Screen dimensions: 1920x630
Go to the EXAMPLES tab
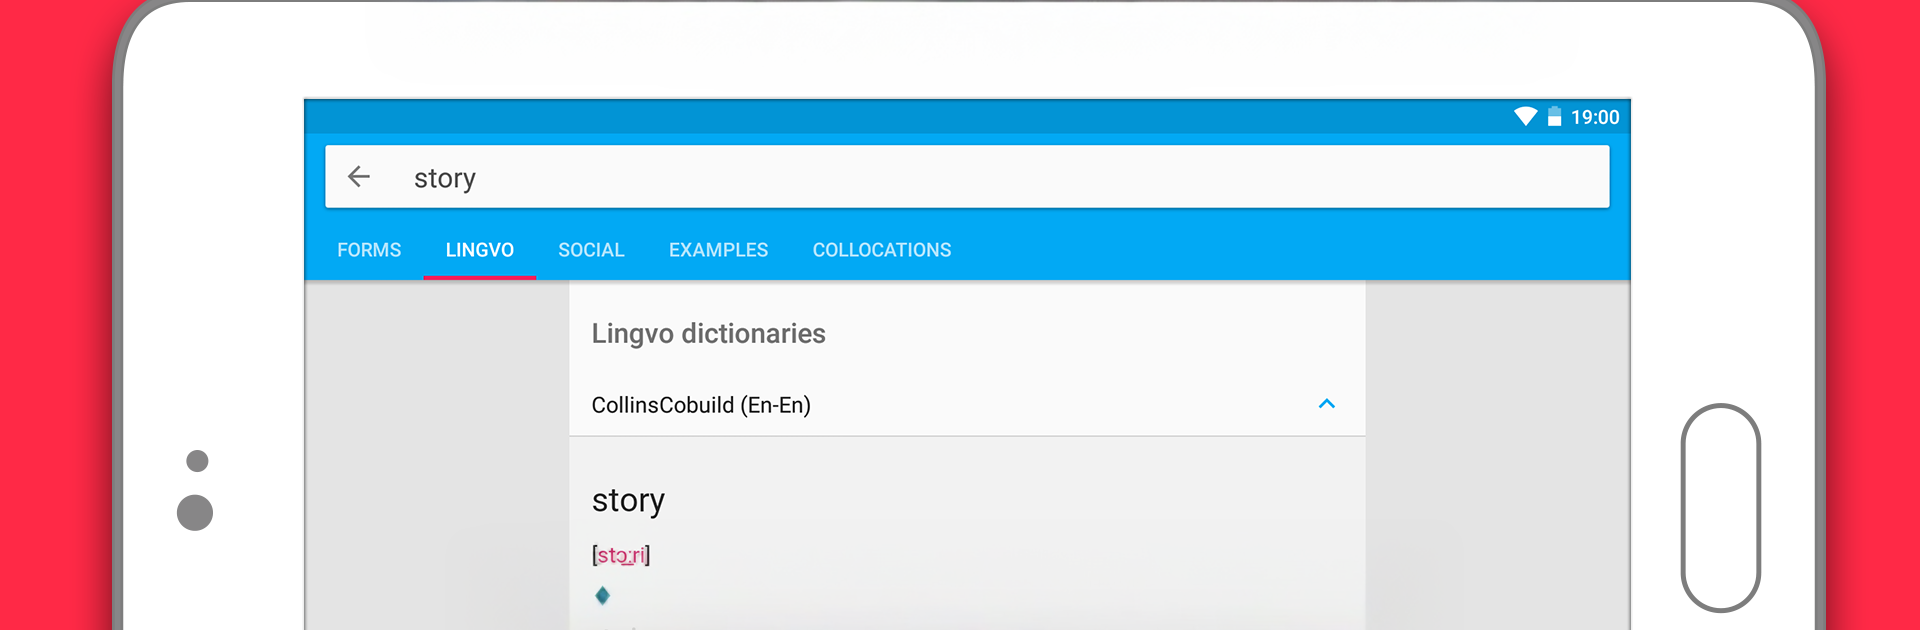click(x=718, y=250)
